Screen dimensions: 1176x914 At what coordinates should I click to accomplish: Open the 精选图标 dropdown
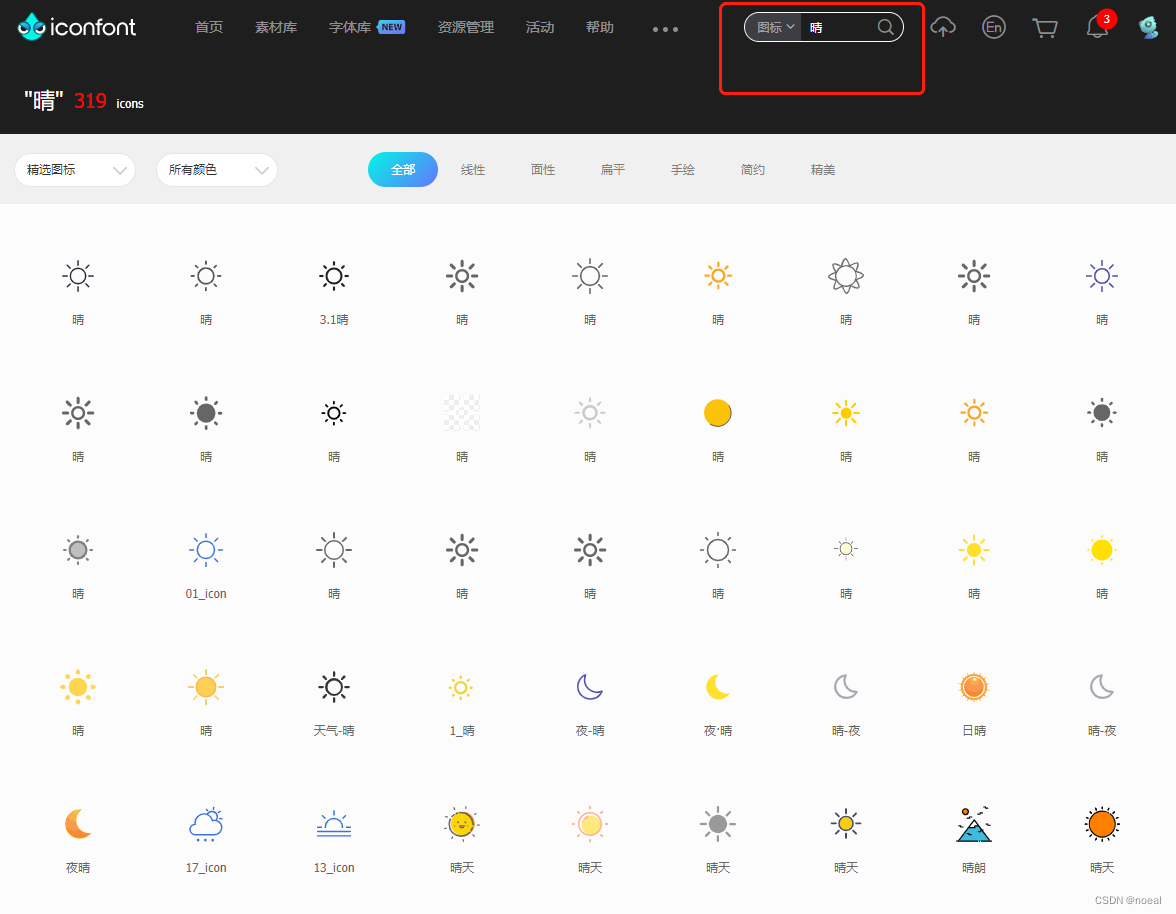(74, 170)
